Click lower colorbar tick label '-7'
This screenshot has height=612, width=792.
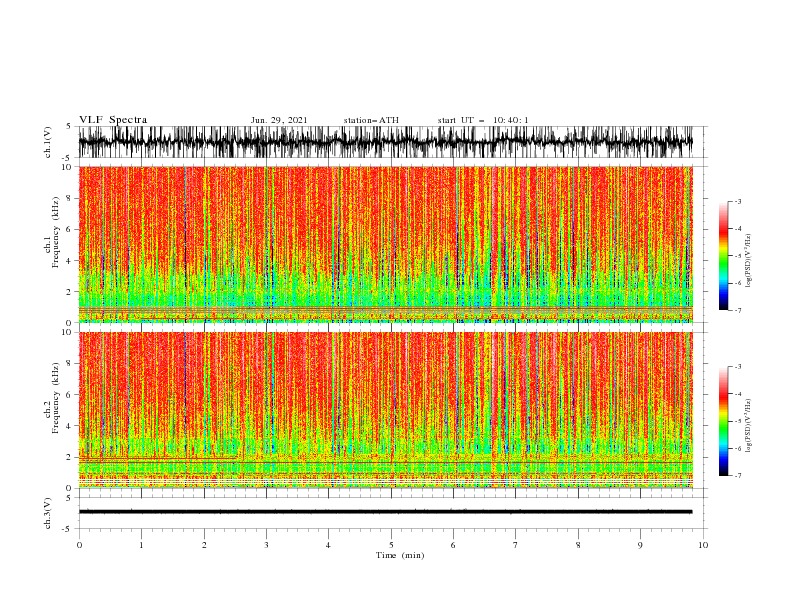click(x=737, y=475)
